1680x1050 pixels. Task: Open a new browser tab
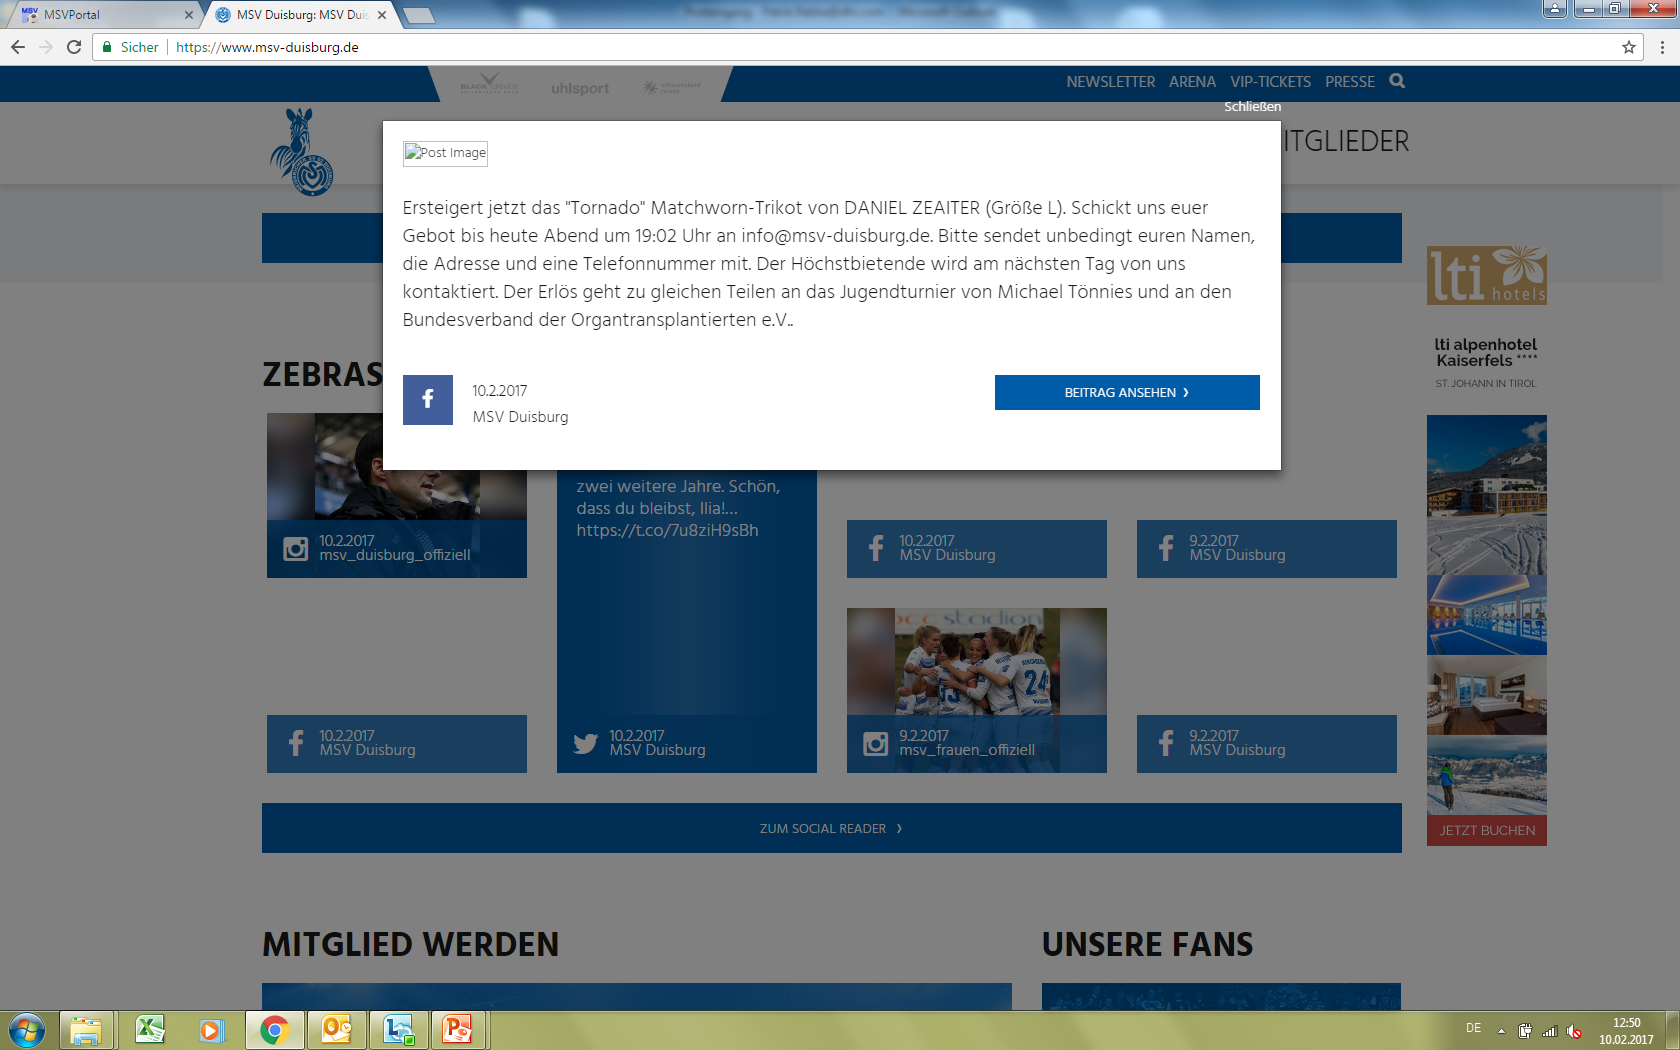[x=418, y=15]
